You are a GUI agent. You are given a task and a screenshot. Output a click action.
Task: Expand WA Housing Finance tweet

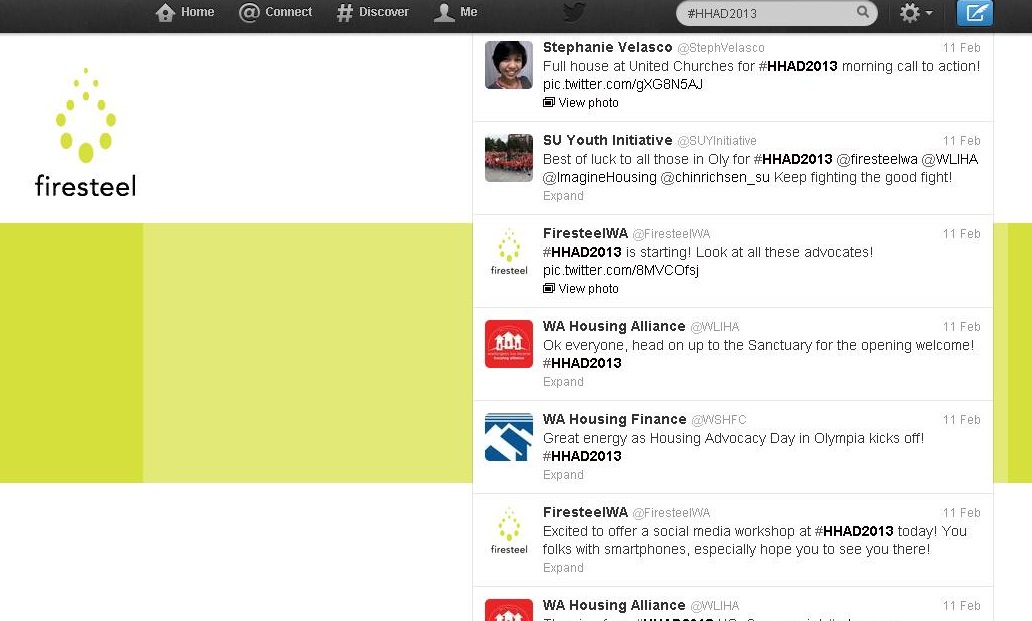click(563, 475)
